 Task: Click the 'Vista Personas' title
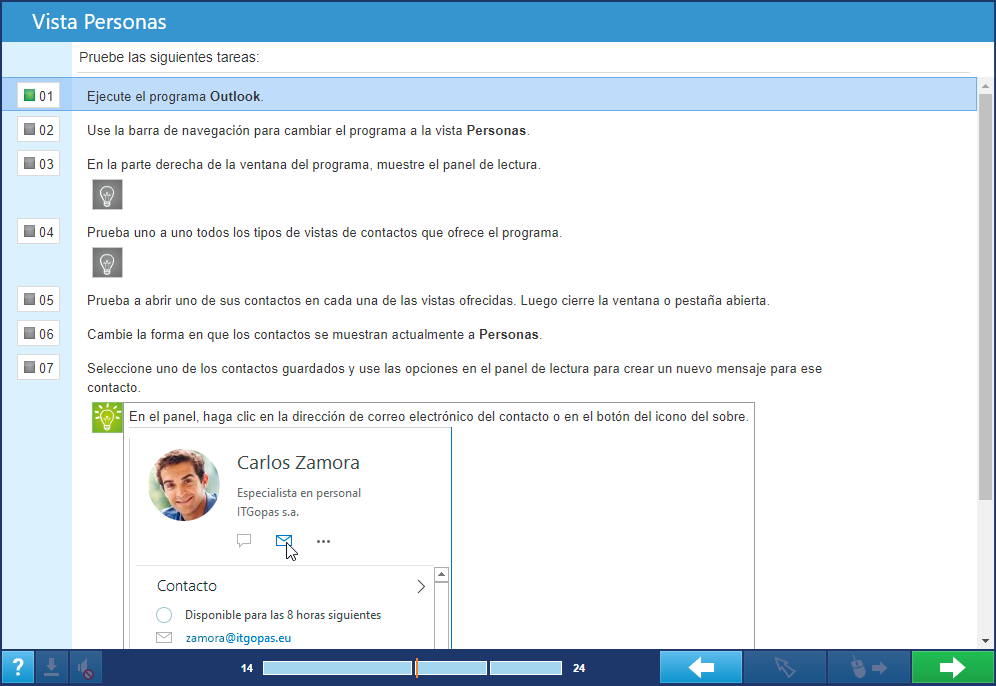(x=99, y=22)
